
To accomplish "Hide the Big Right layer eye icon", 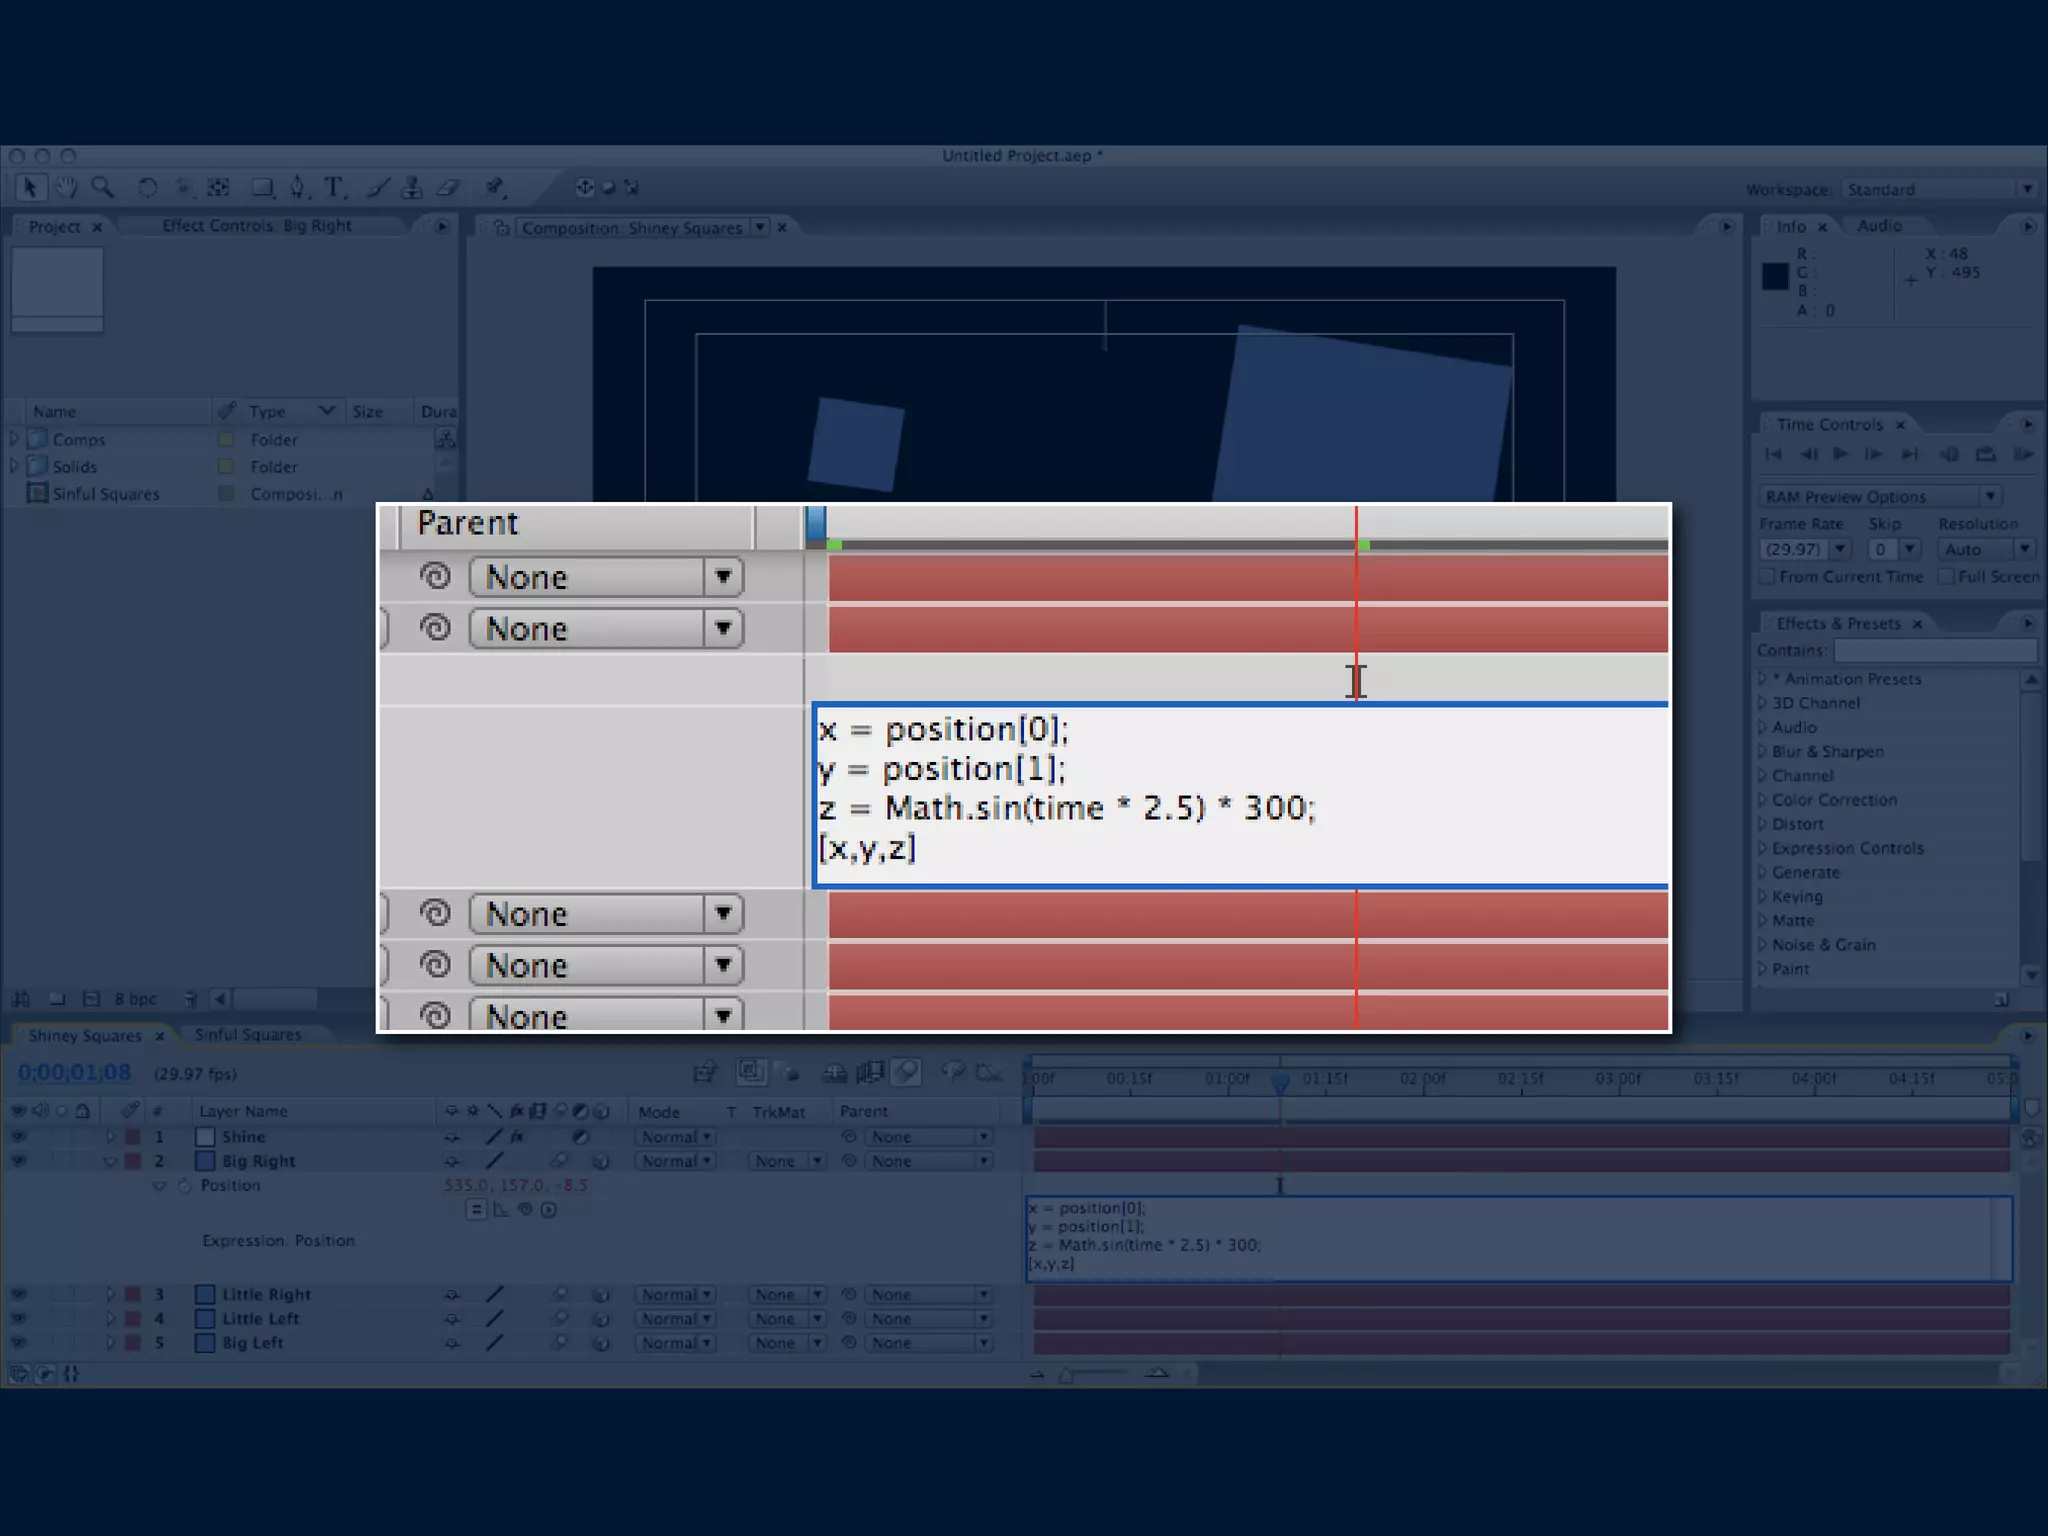I will click(18, 1162).
